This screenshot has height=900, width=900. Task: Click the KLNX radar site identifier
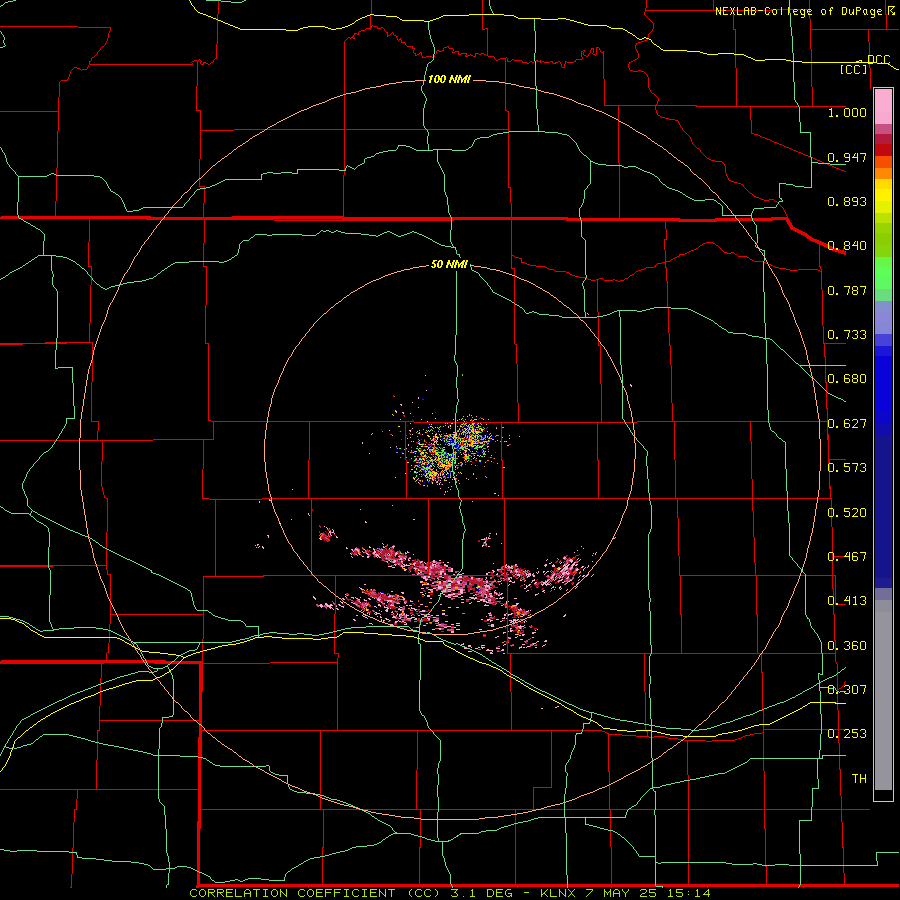tap(557, 893)
